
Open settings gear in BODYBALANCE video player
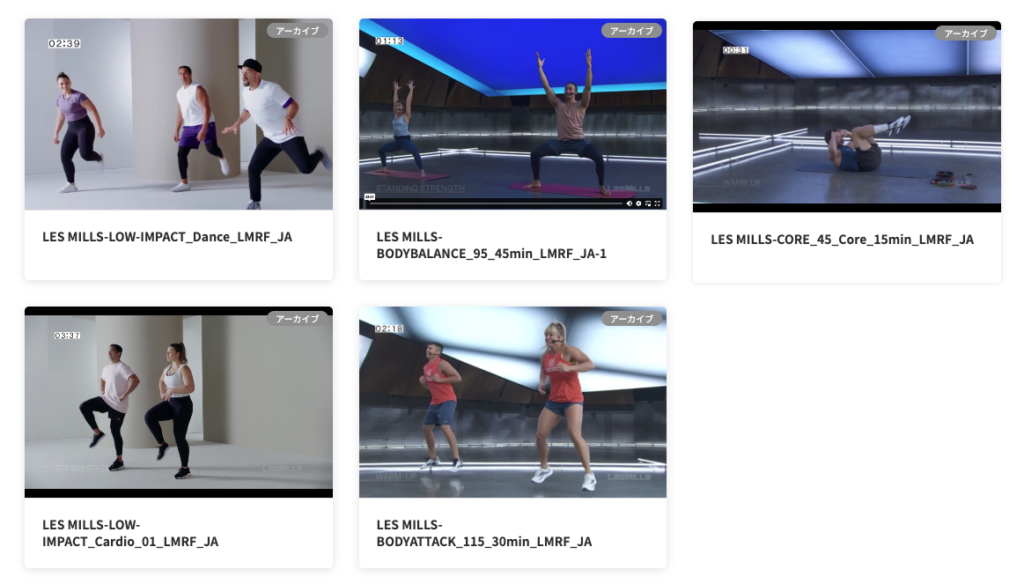pos(639,203)
